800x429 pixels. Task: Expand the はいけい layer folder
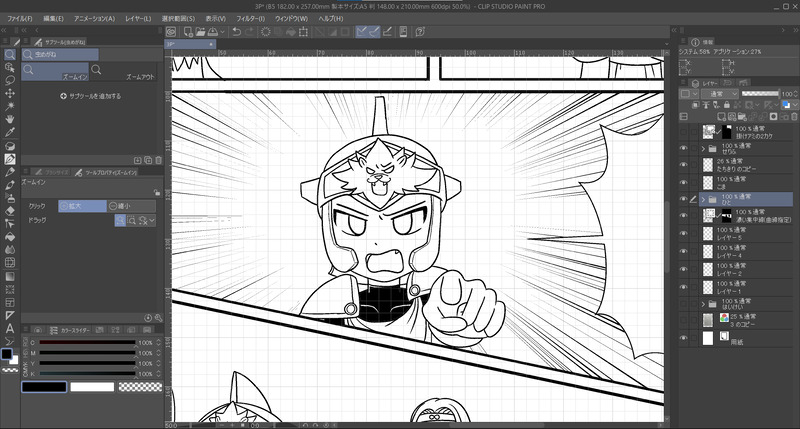(704, 305)
